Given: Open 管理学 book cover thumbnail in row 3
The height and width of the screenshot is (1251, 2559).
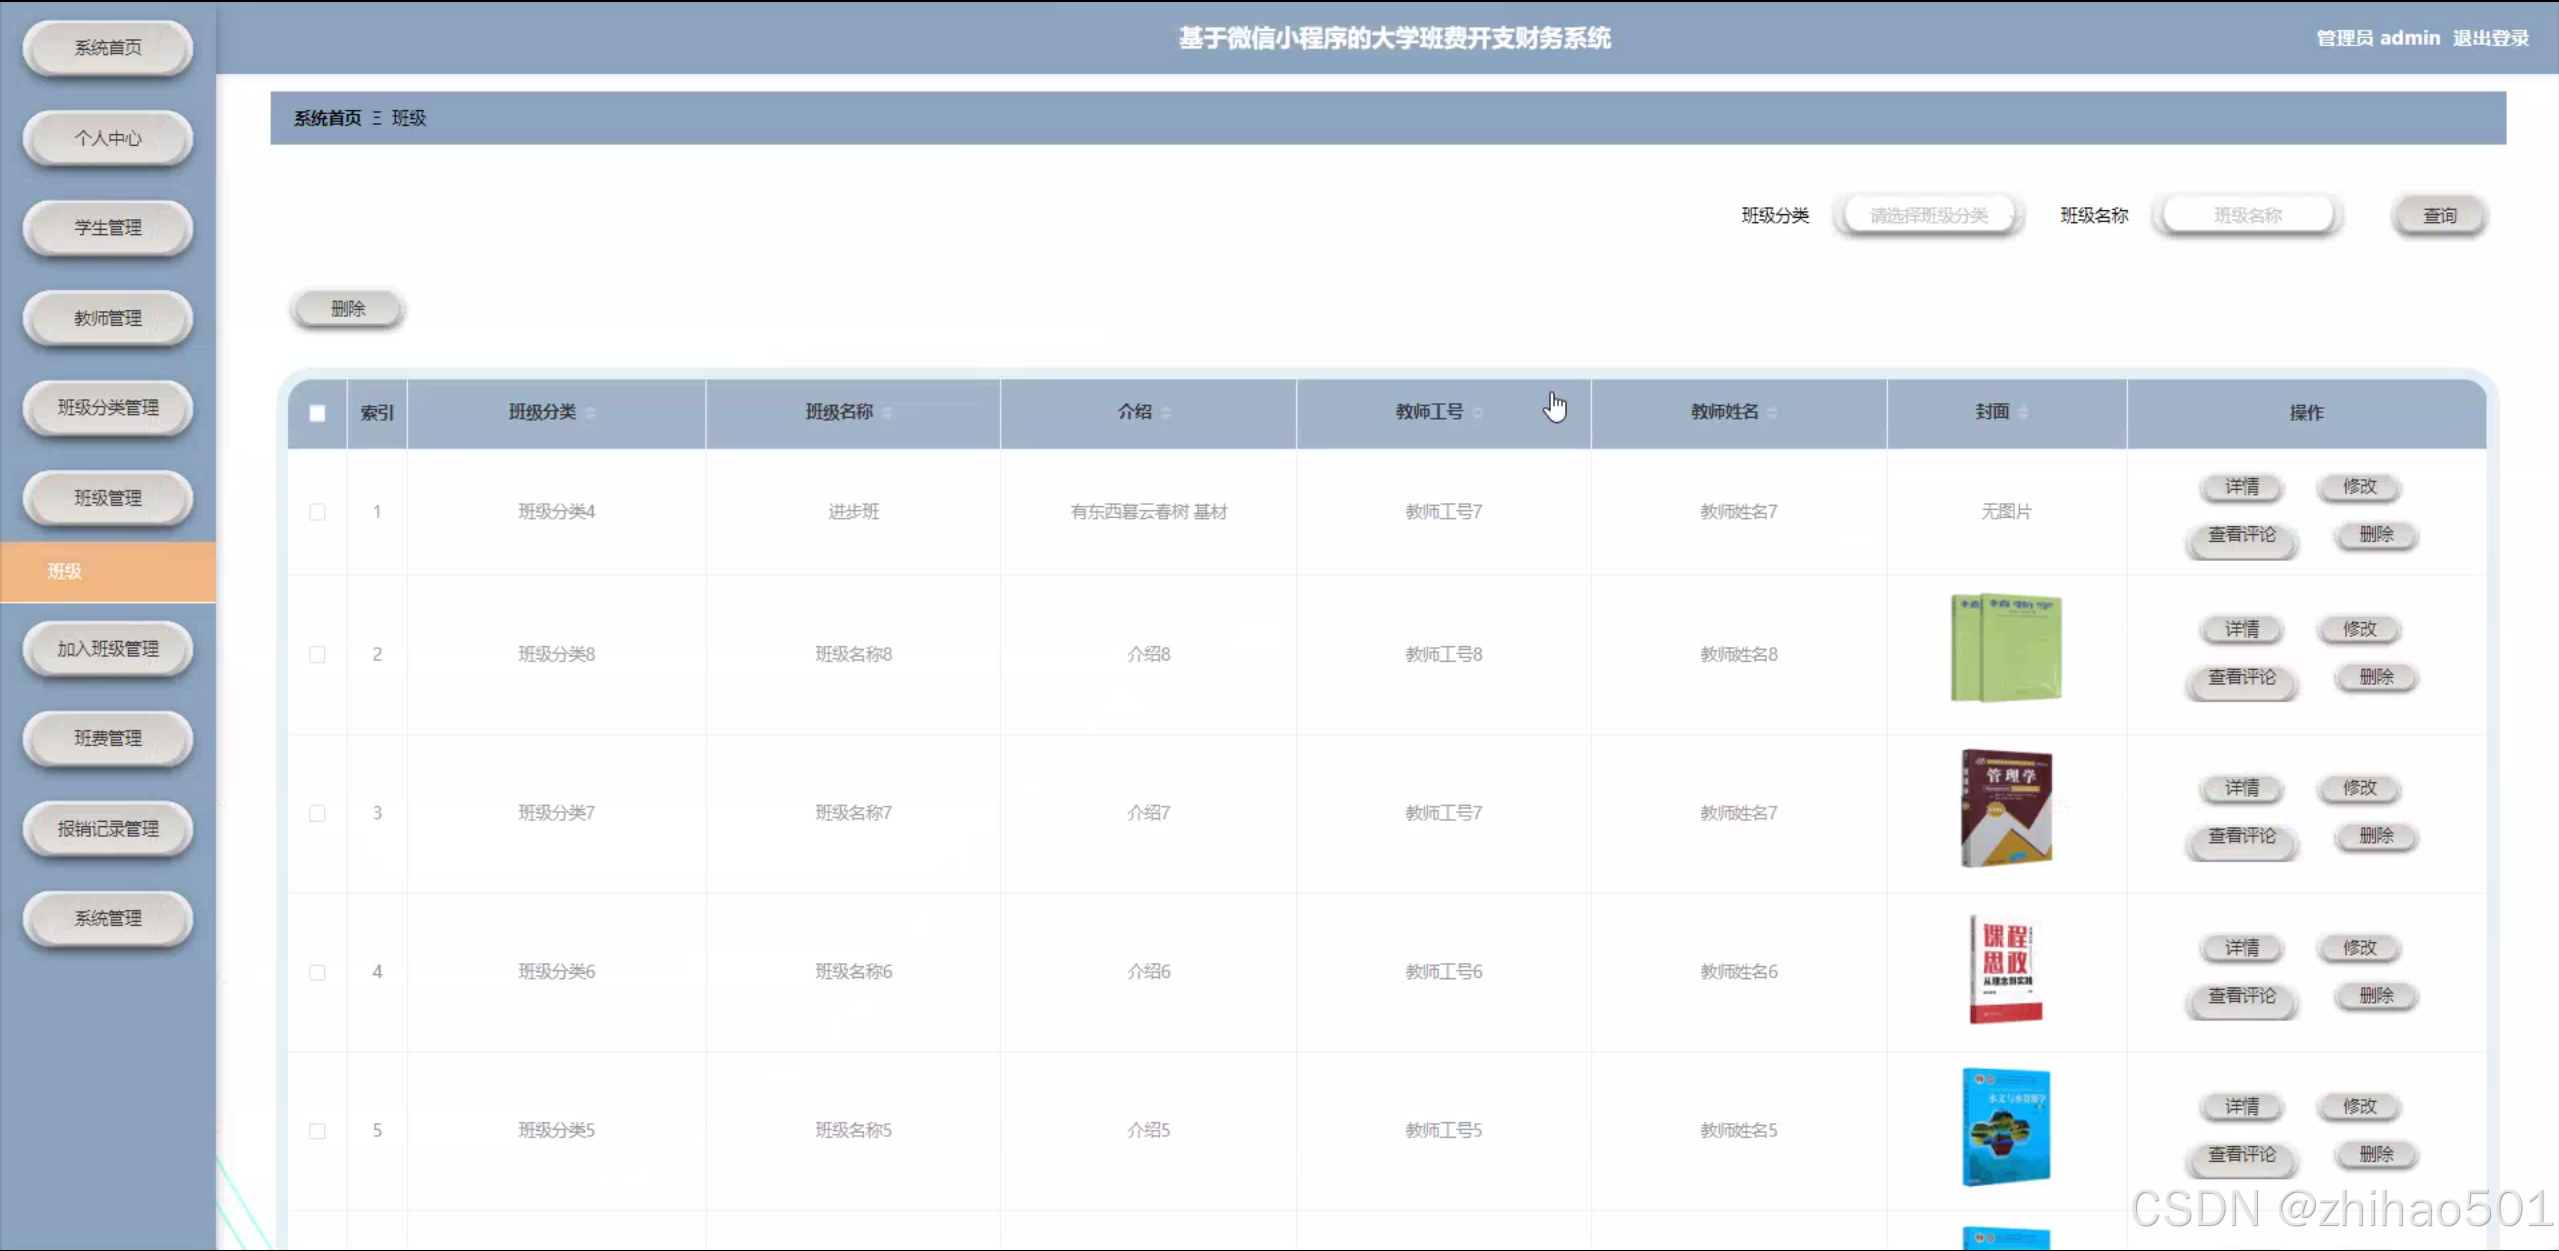Looking at the screenshot, I should pyautogui.click(x=2005, y=808).
